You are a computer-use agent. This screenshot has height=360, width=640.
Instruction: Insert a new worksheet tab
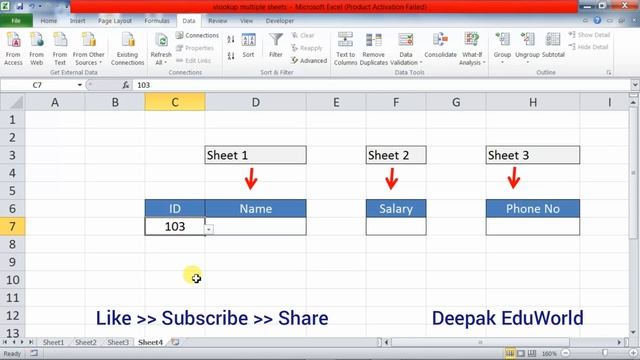(x=175, y=342)
